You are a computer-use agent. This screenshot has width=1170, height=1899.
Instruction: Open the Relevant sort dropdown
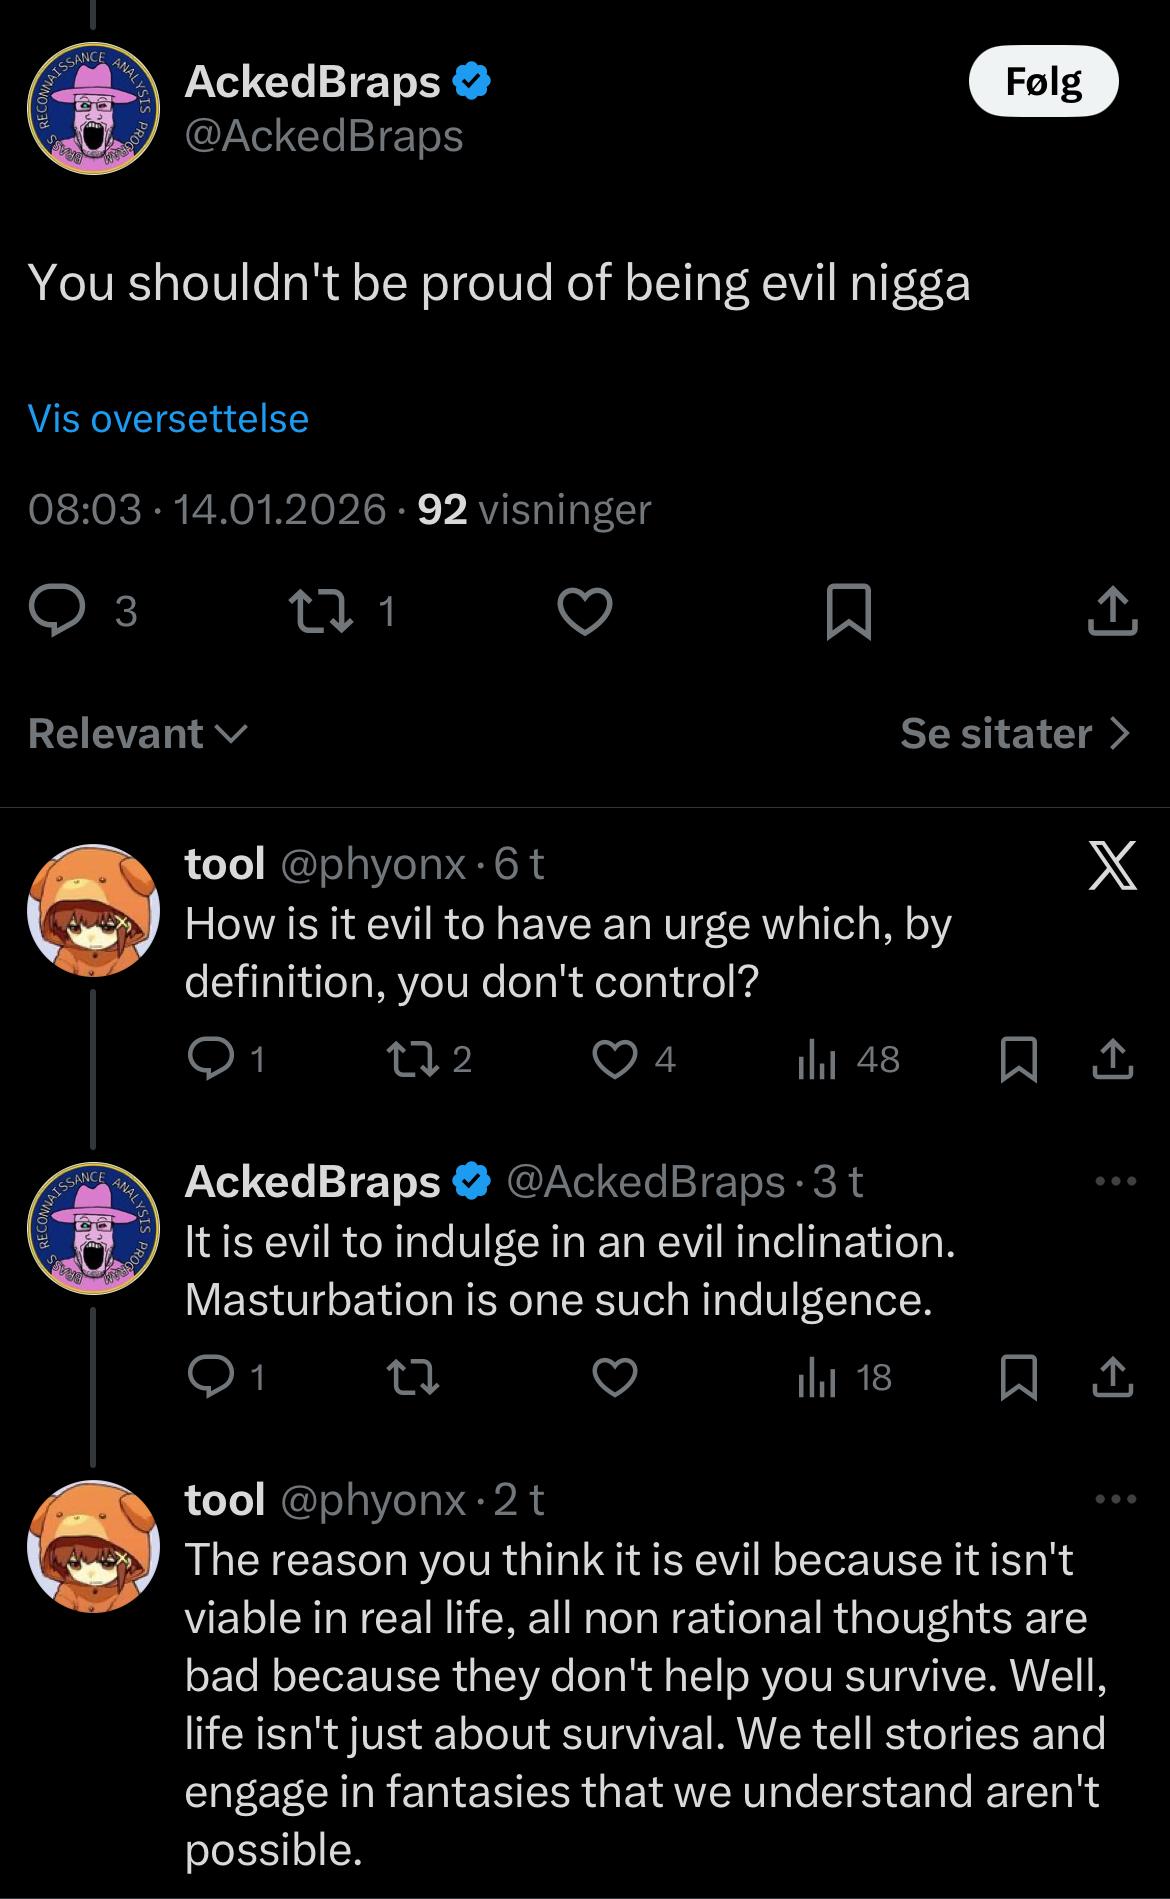click(138, 733)
